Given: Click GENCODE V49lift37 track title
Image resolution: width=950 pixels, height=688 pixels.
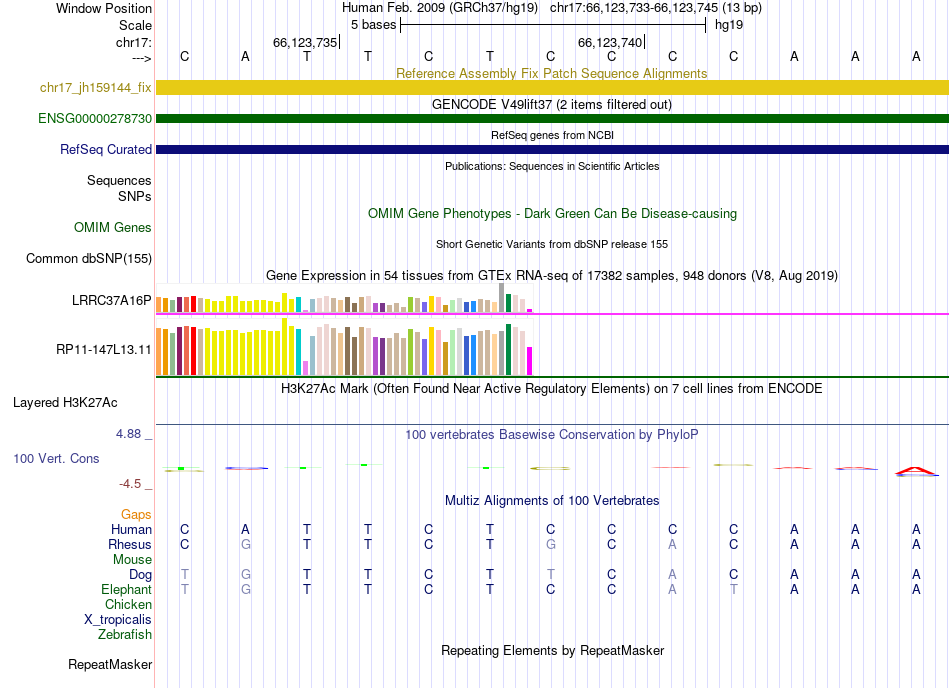Looking at the screenshot, I should [552, 104].
